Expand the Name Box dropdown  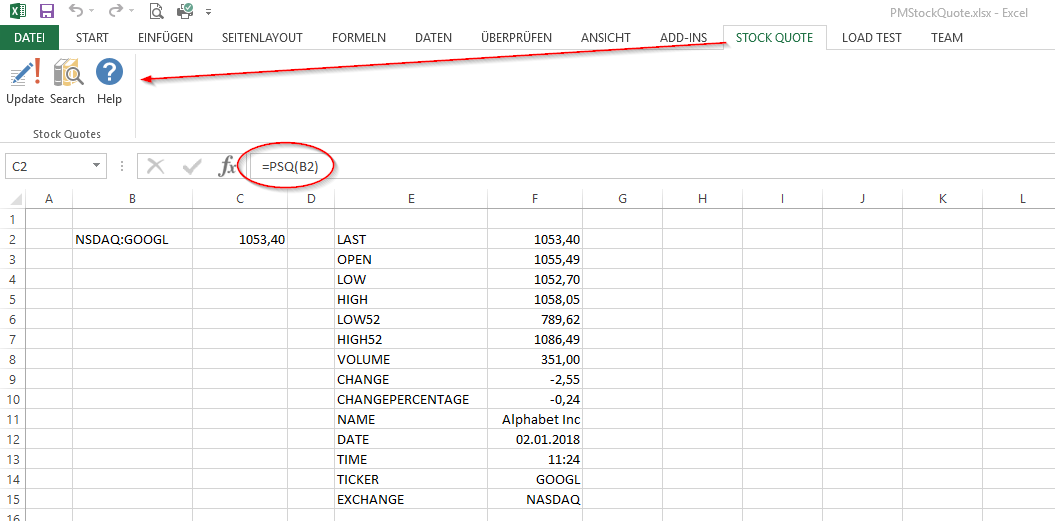tap(97, 166)
